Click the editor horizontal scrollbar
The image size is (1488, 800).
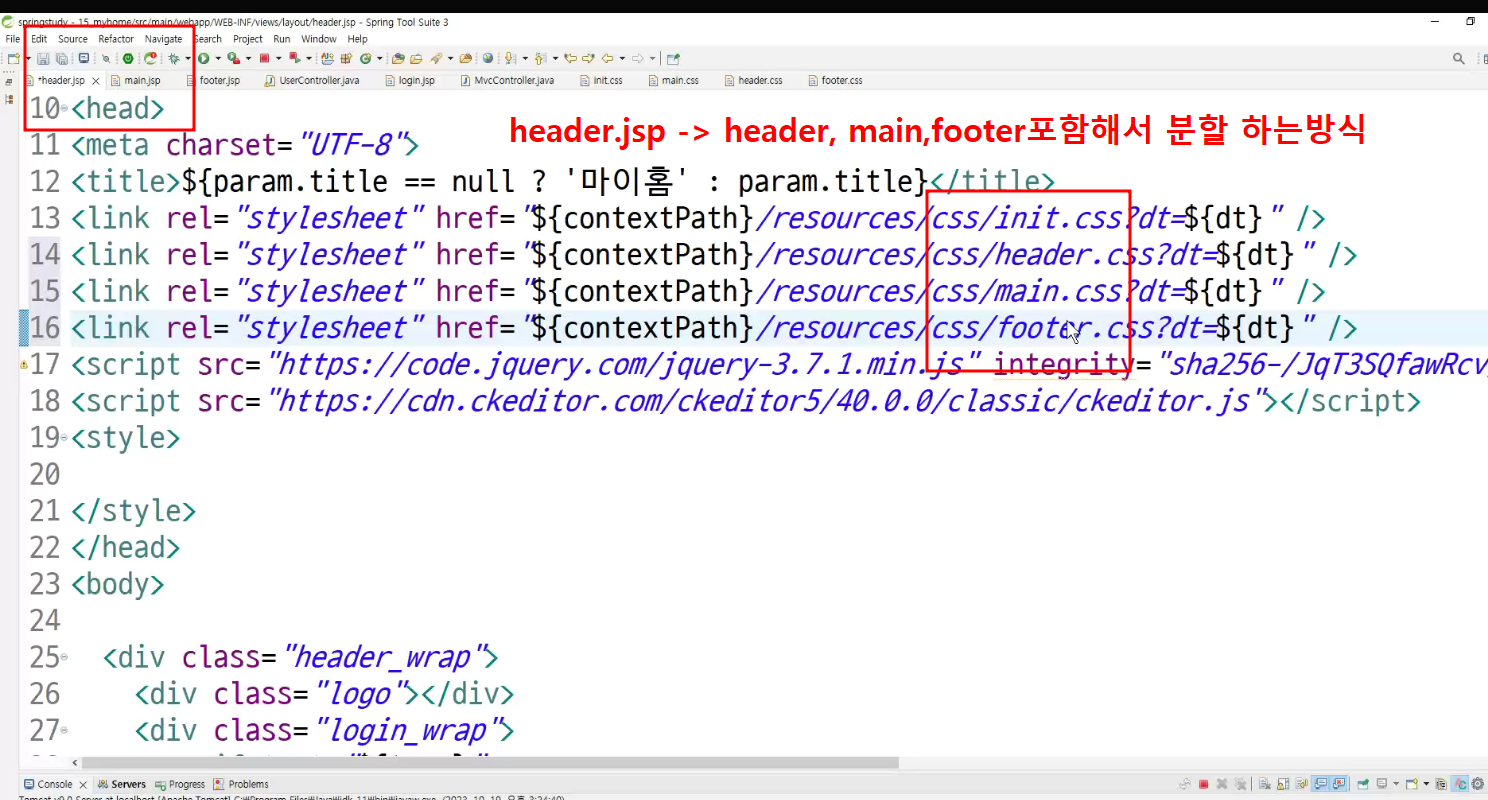tap(491, 763)
